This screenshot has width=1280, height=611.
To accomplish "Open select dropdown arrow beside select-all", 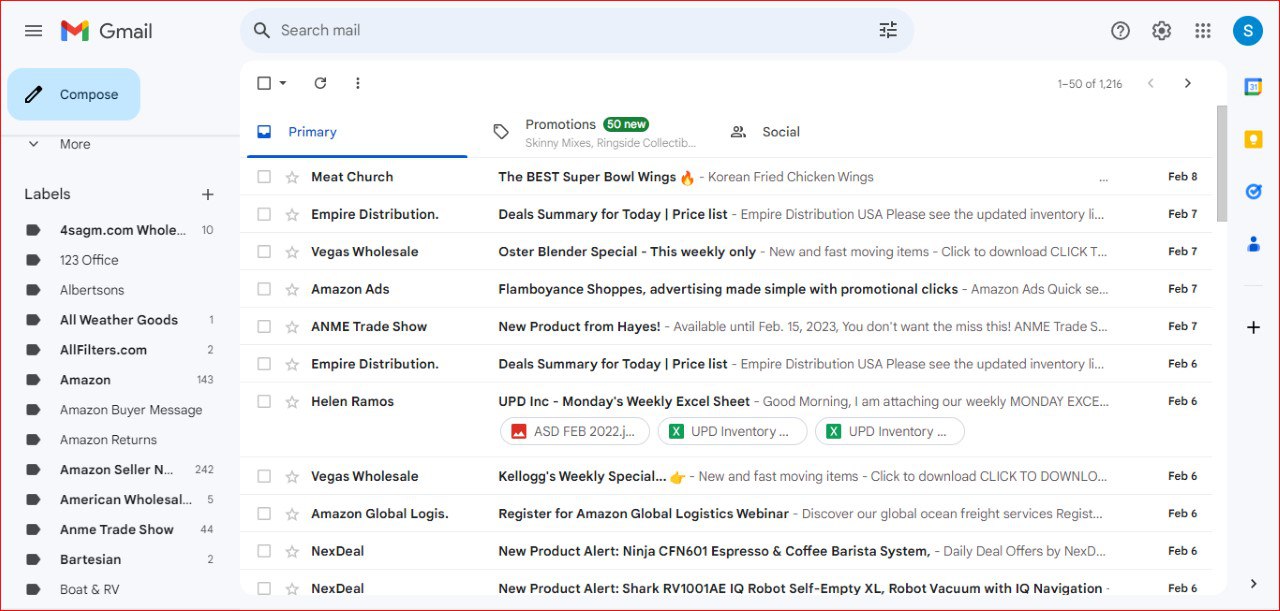I will tap(283, 83).
